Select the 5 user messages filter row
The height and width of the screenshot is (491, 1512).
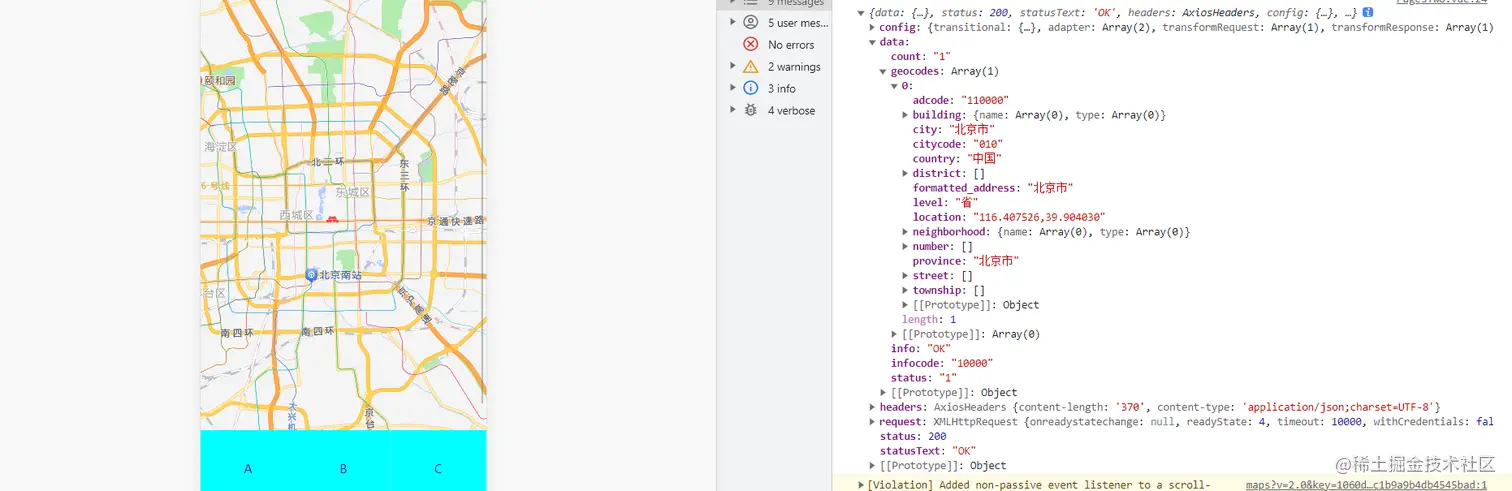click(774, 22)
